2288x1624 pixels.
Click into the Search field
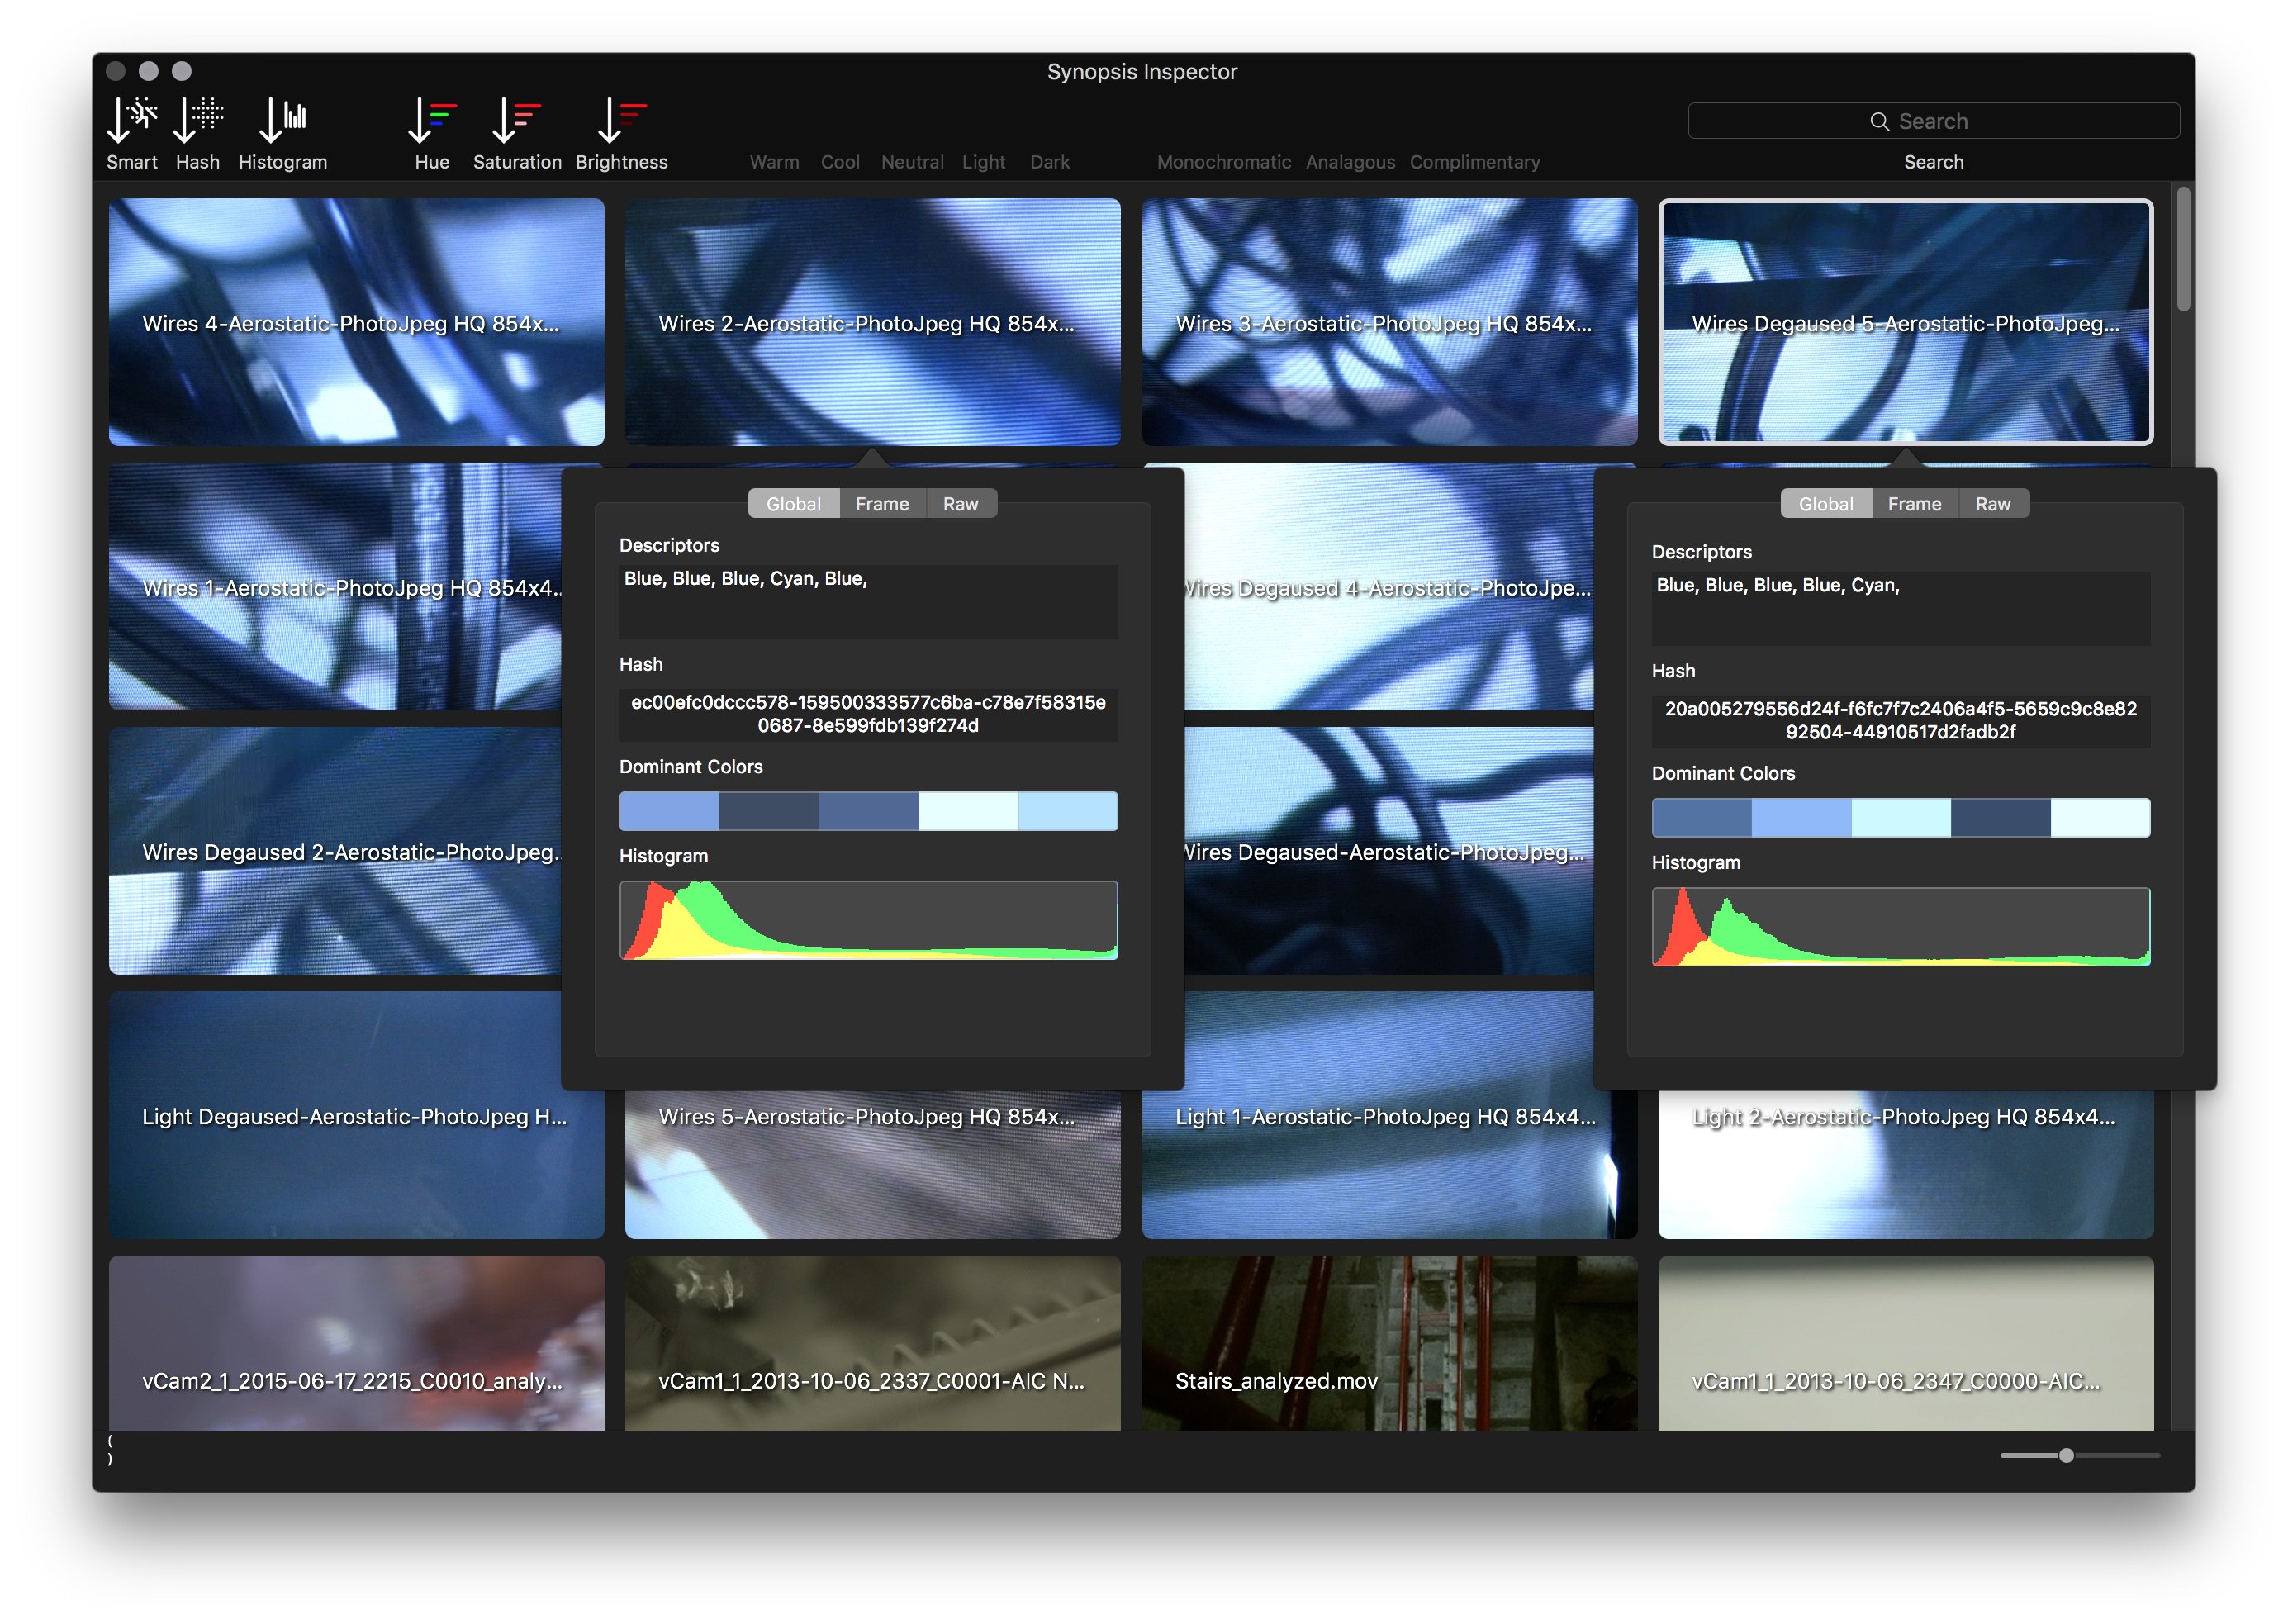coord(1933,121)
